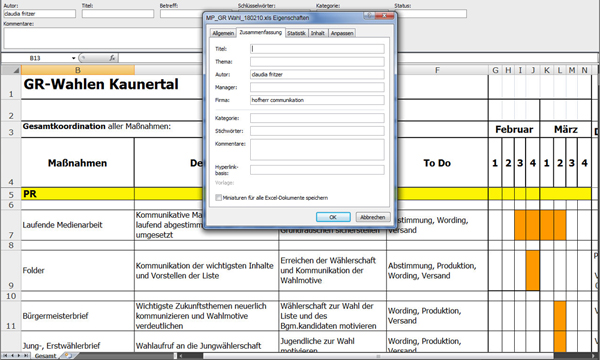Viewport: 600px width, 360px height.
Task: Click the März header cell
Action: tap(566, 130)
